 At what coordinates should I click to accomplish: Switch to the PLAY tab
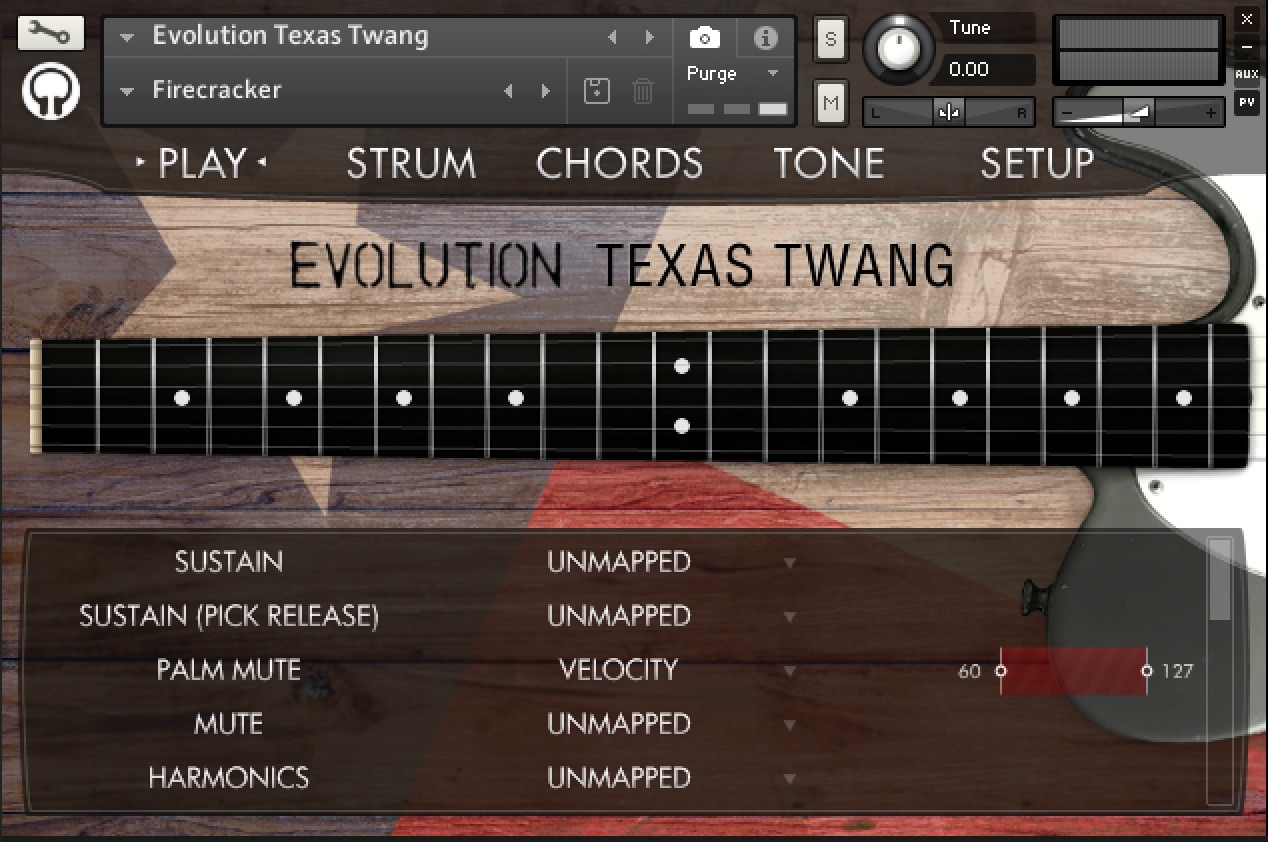(202, 163)
